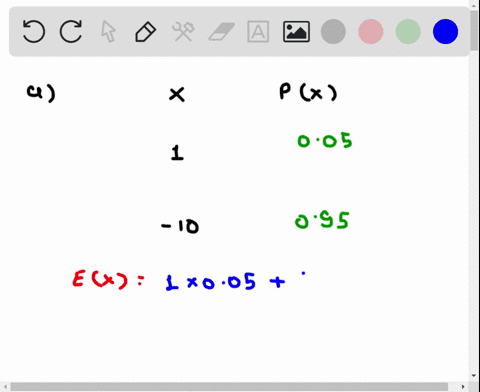Click the horizontal scrollbar thumb
480x392 pixels.
click(229, 387)
